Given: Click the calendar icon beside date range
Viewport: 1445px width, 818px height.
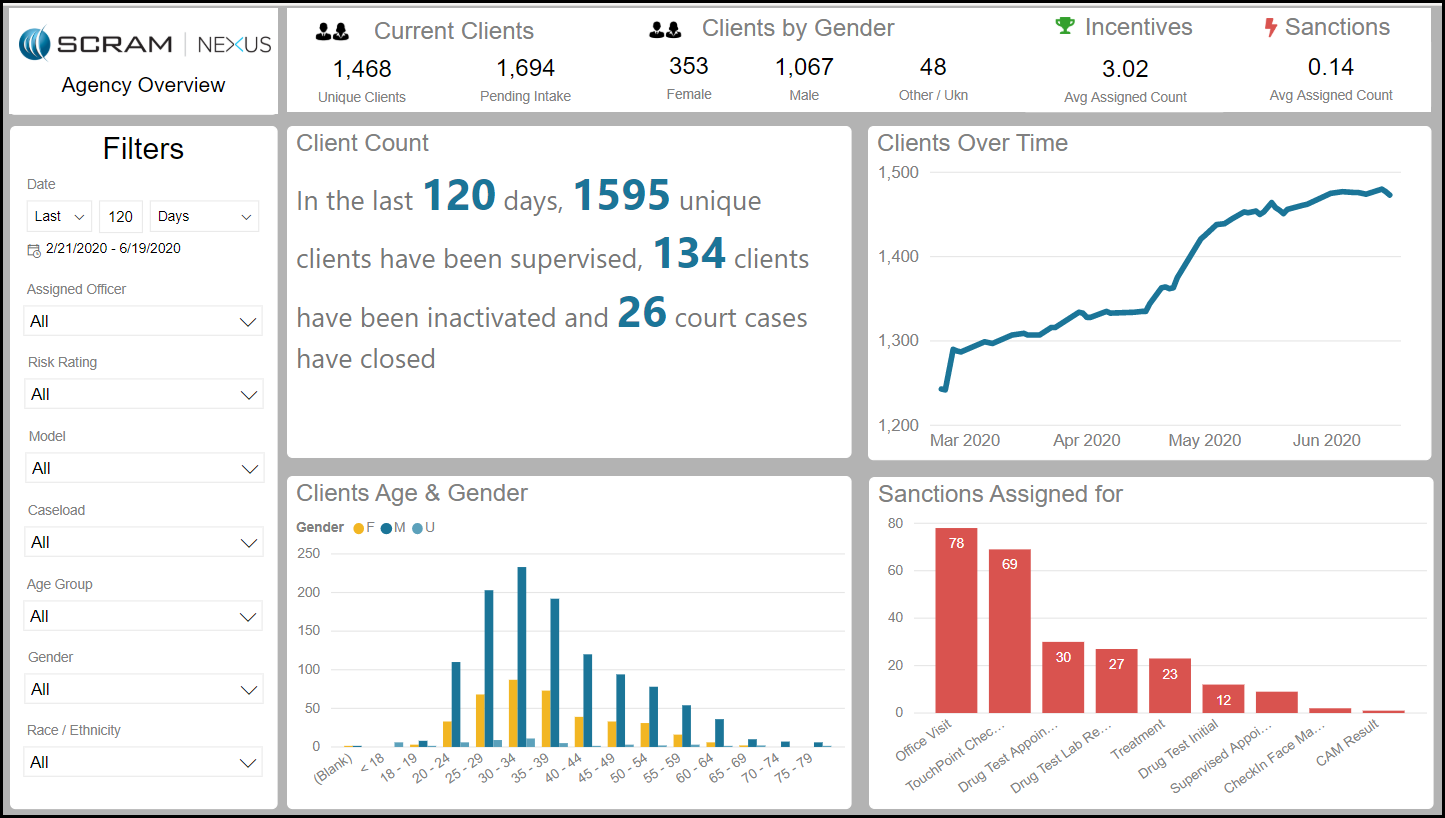Looking at the screenshot, I should click(x=34, y=249).
